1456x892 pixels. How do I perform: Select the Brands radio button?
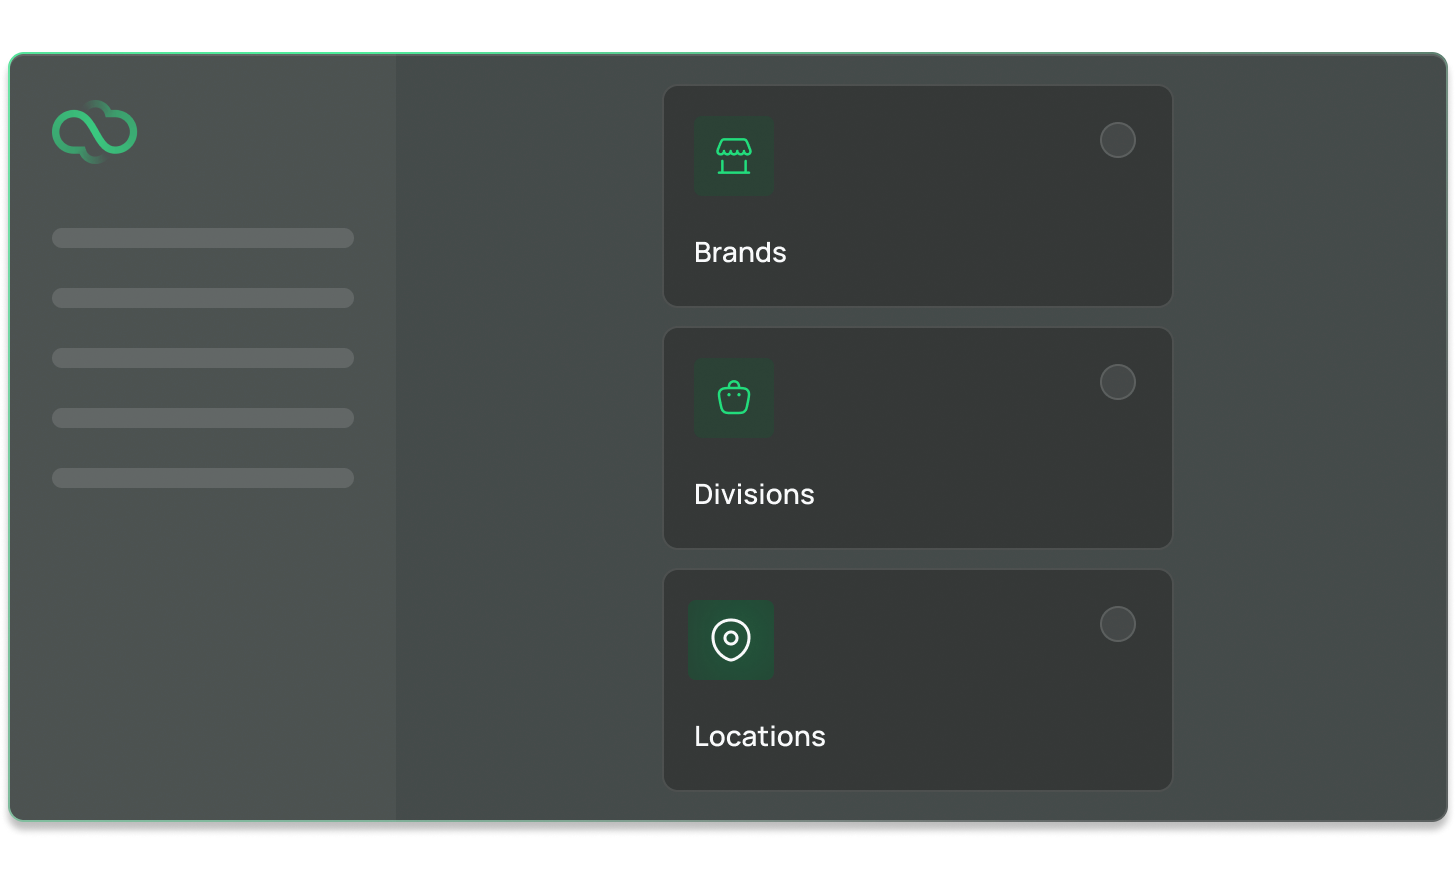[1117, 140]
